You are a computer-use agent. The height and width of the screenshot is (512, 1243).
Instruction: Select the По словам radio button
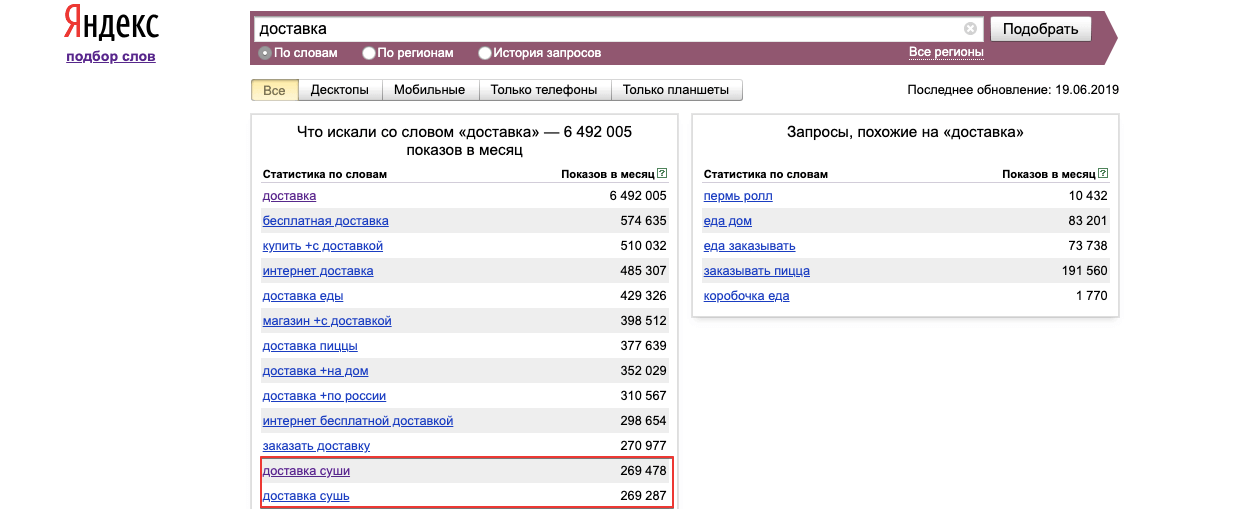pyautogui.click(x=265, y=53)
